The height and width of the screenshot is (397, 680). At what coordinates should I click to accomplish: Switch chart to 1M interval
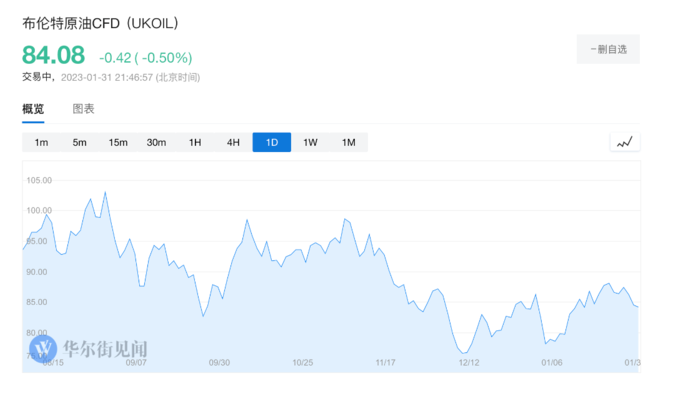click(x=349, y=142)
